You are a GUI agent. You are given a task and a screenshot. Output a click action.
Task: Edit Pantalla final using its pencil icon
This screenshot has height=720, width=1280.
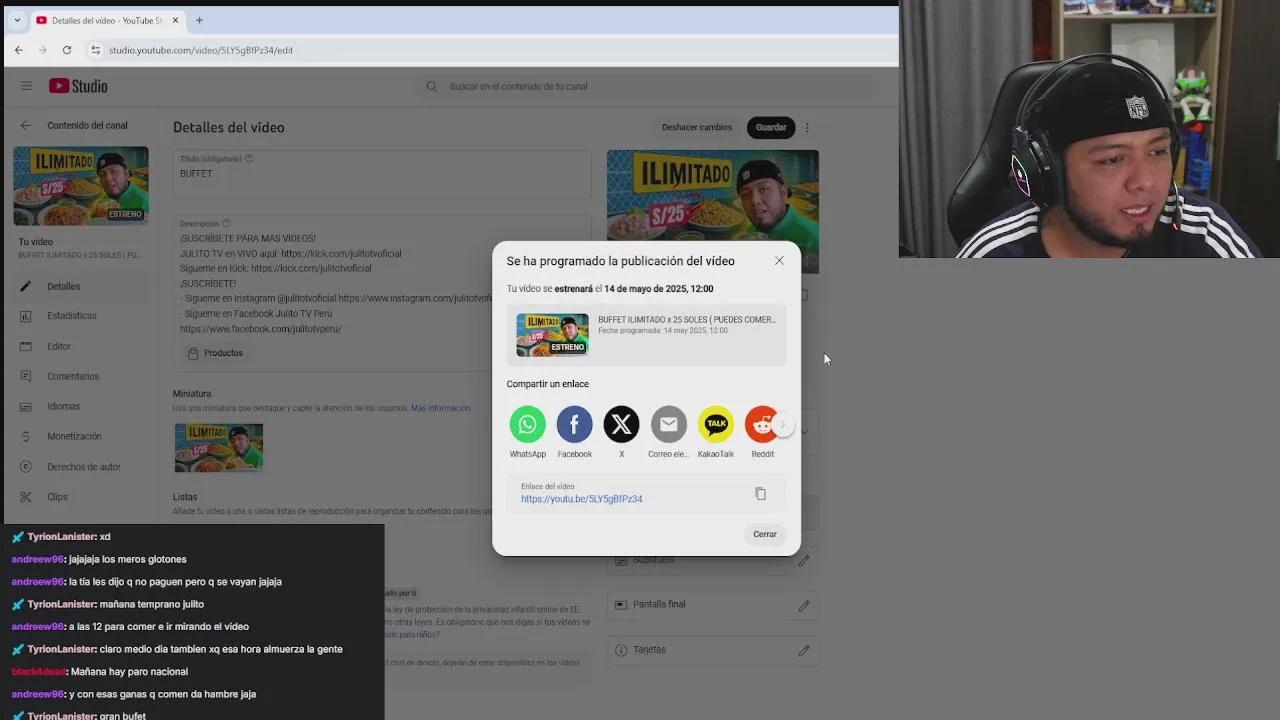(x=803, y=604)
